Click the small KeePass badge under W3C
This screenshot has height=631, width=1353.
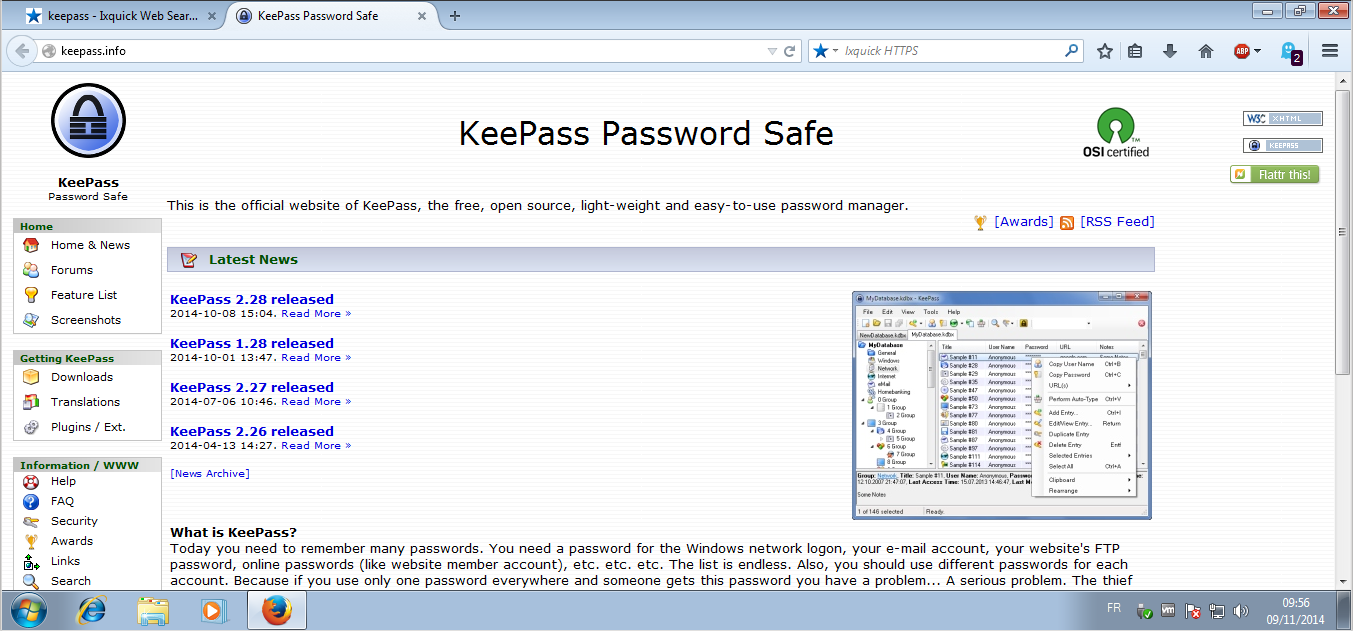[1283, 145]
